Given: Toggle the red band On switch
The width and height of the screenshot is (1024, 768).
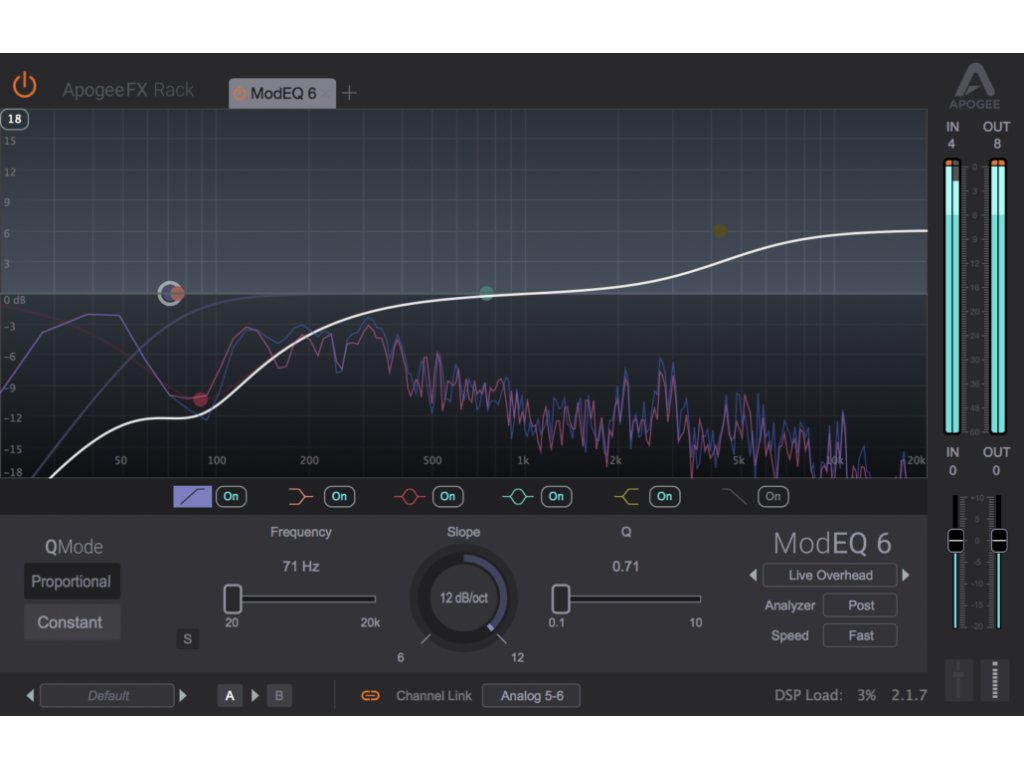Looking at the screenshot, I should (x=448, y=496).
